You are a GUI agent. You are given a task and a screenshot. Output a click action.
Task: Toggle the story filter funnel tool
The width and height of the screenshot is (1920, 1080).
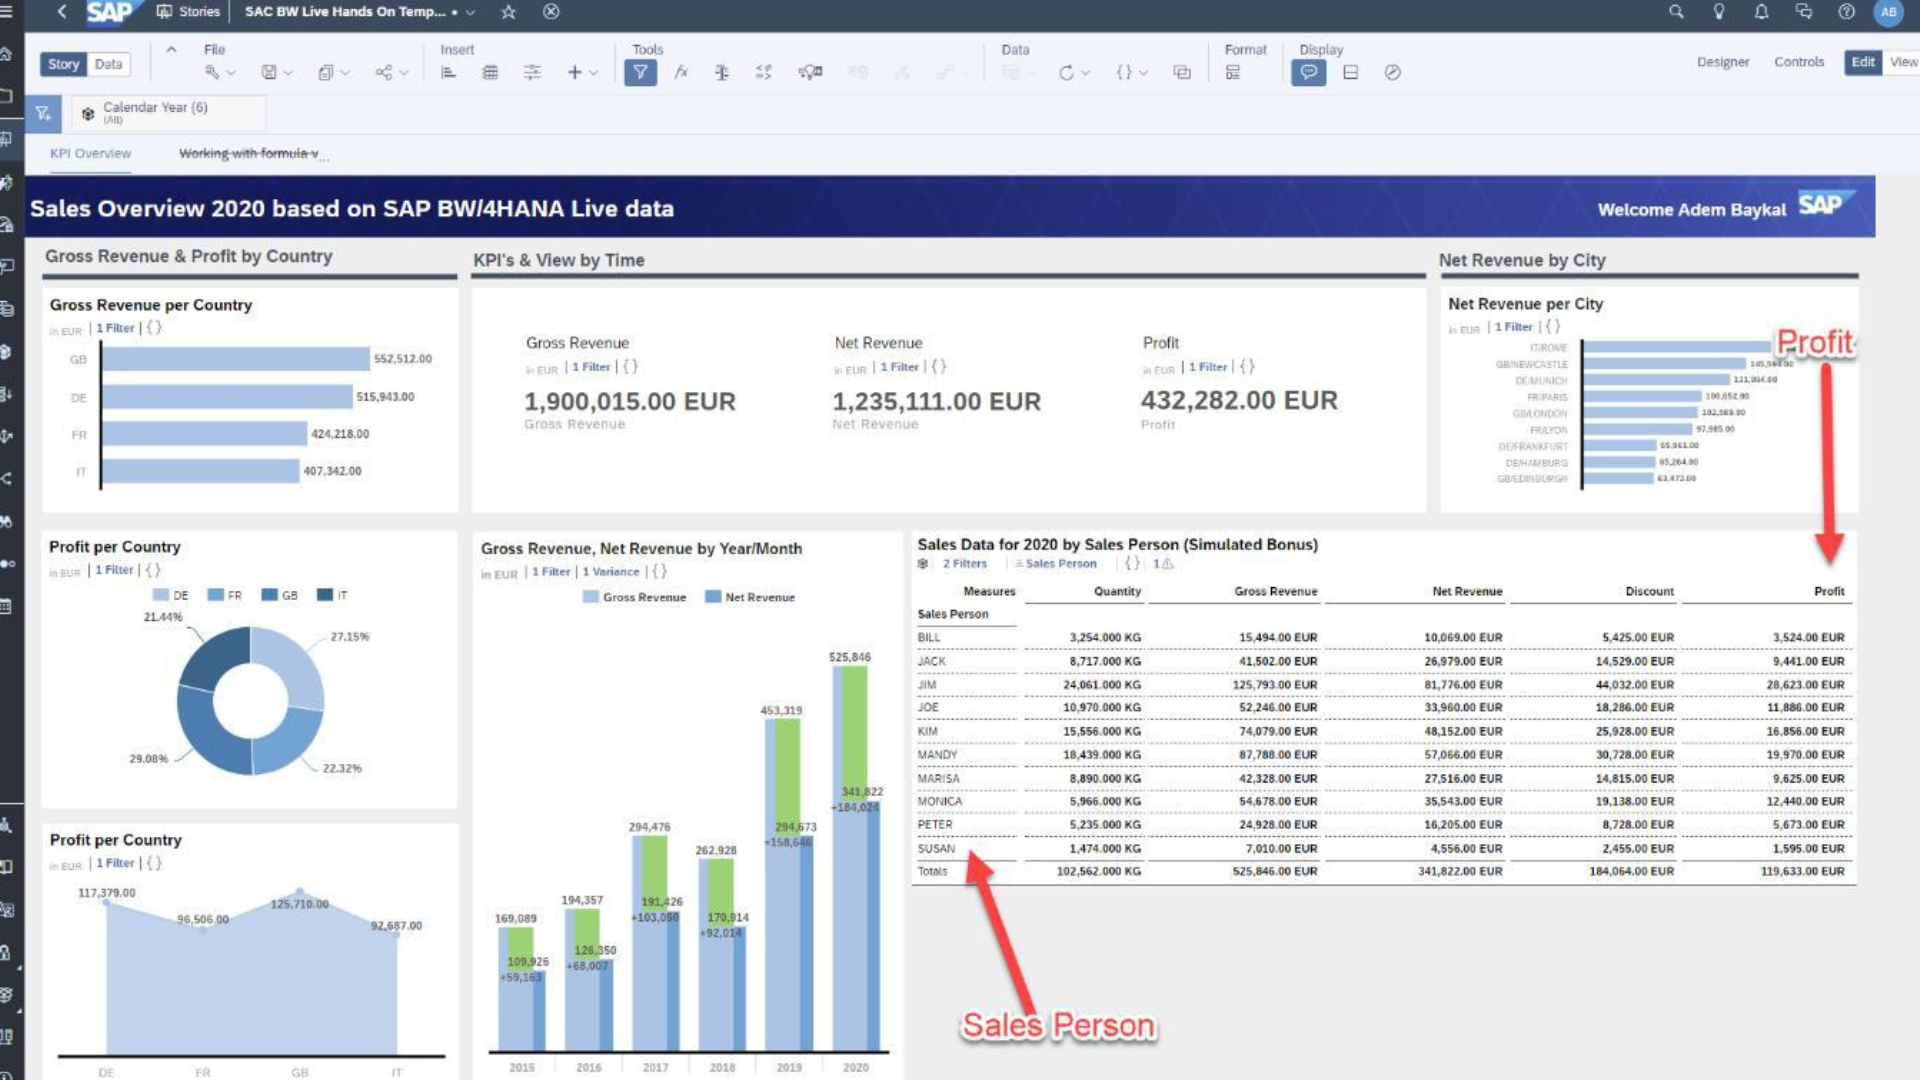click(640, 72)
